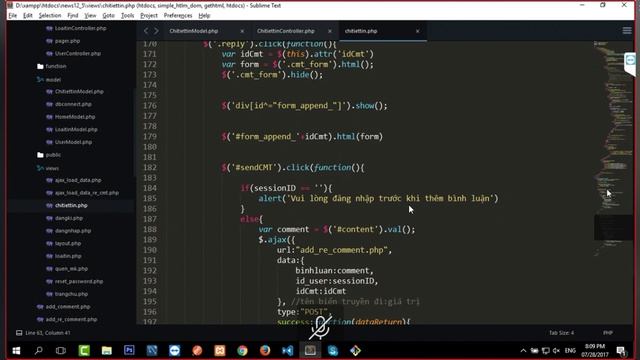640x360 pixels.
Task: Open Task View from the taskbar
Action: pos(61,351)
